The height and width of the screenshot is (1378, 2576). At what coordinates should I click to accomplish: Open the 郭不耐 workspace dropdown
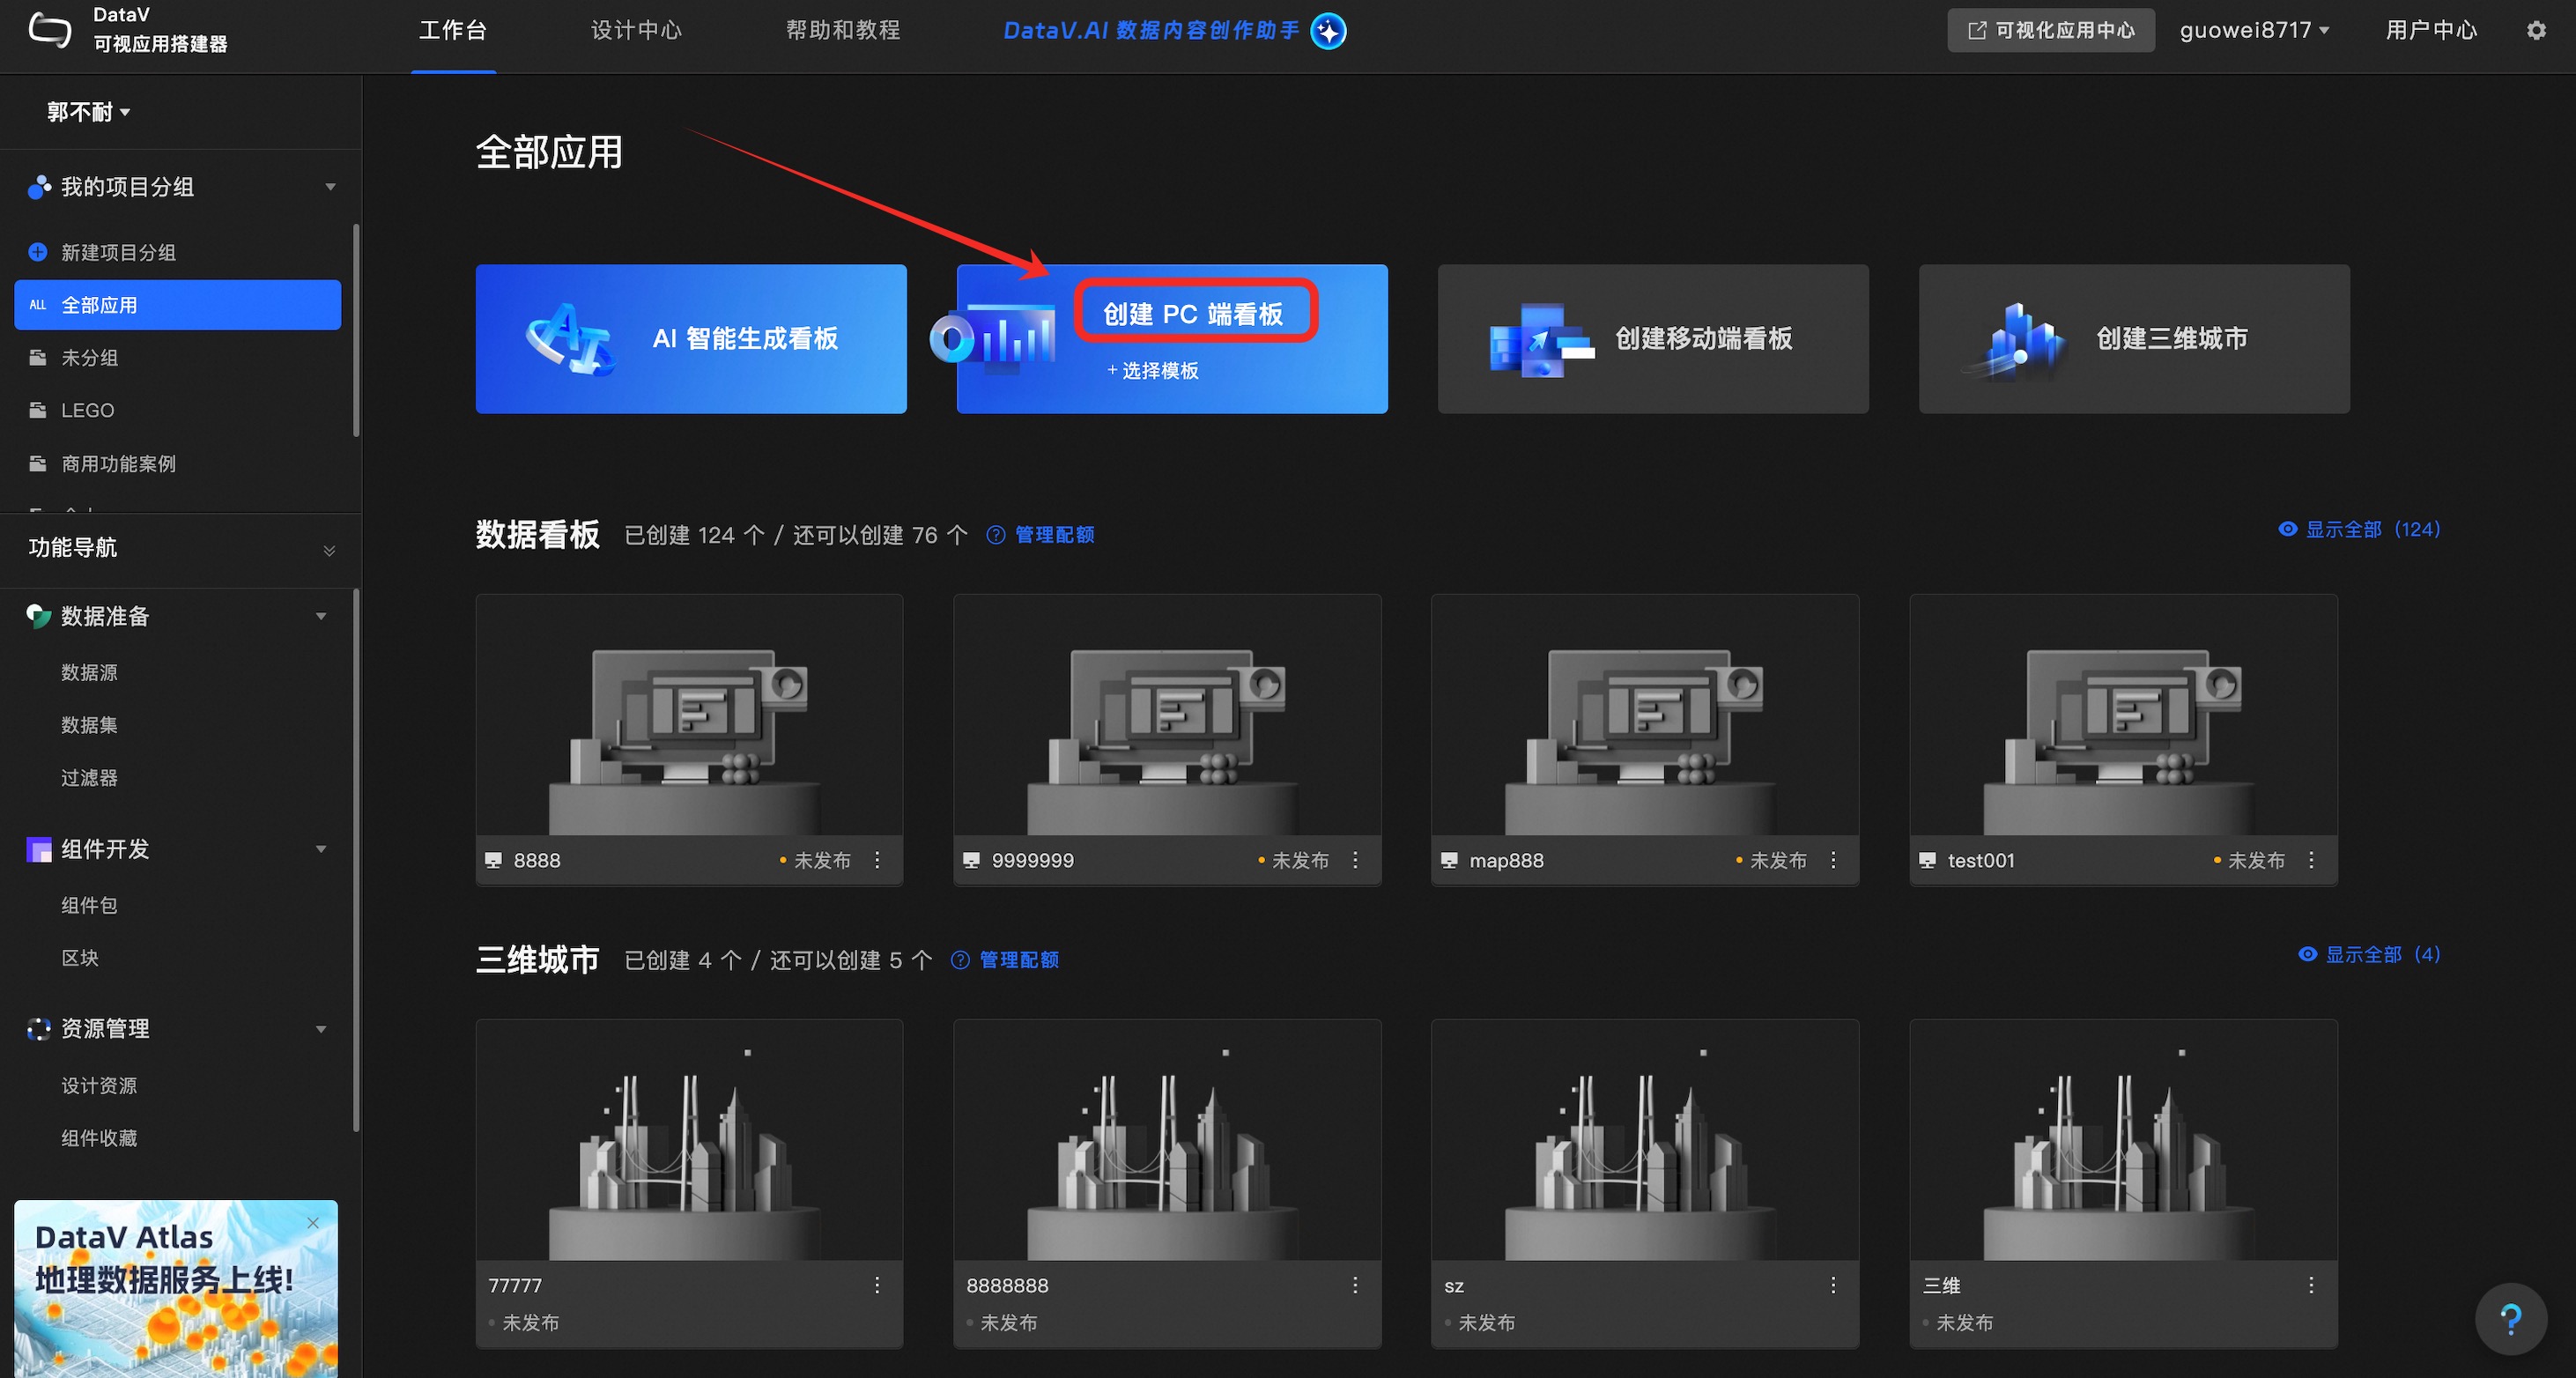[x=88, y=112]
